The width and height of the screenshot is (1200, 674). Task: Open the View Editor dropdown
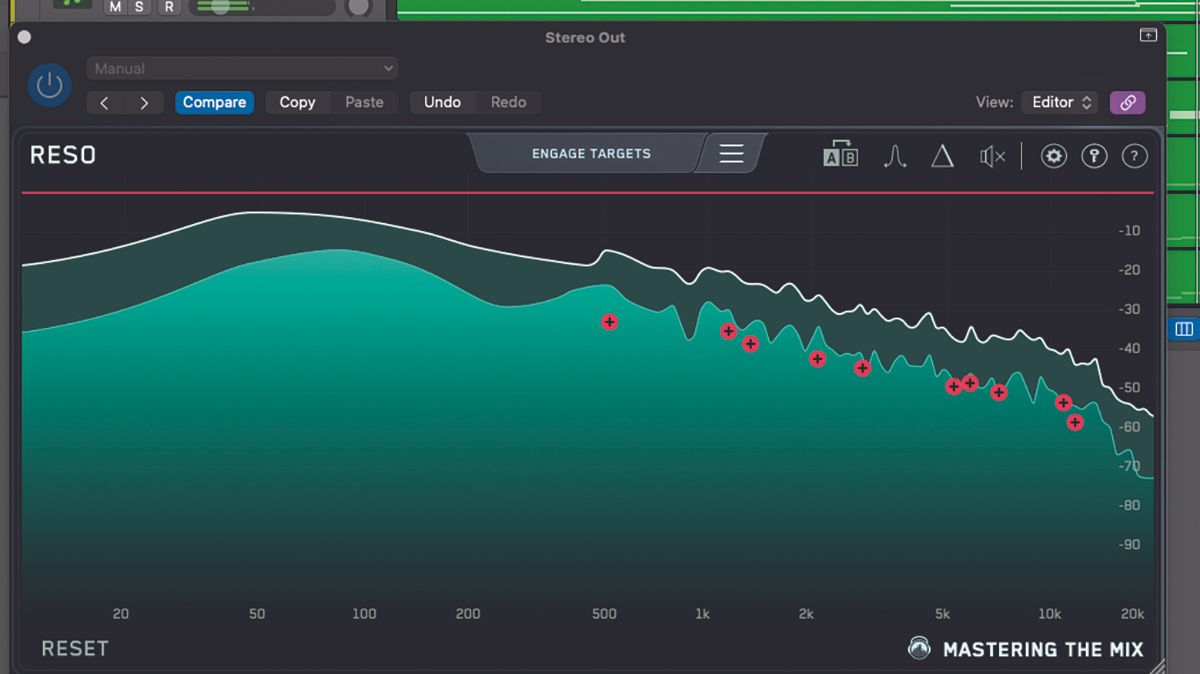click(1059, 102)
